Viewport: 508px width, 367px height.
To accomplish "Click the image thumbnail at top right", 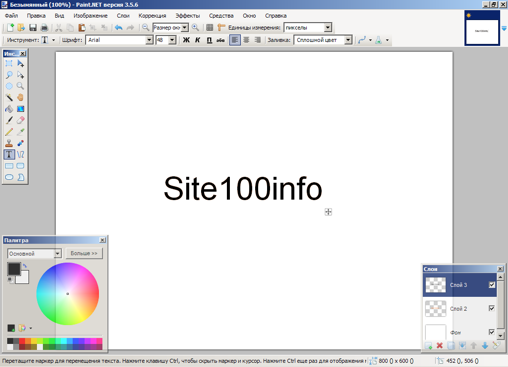I will click(482, 28).
